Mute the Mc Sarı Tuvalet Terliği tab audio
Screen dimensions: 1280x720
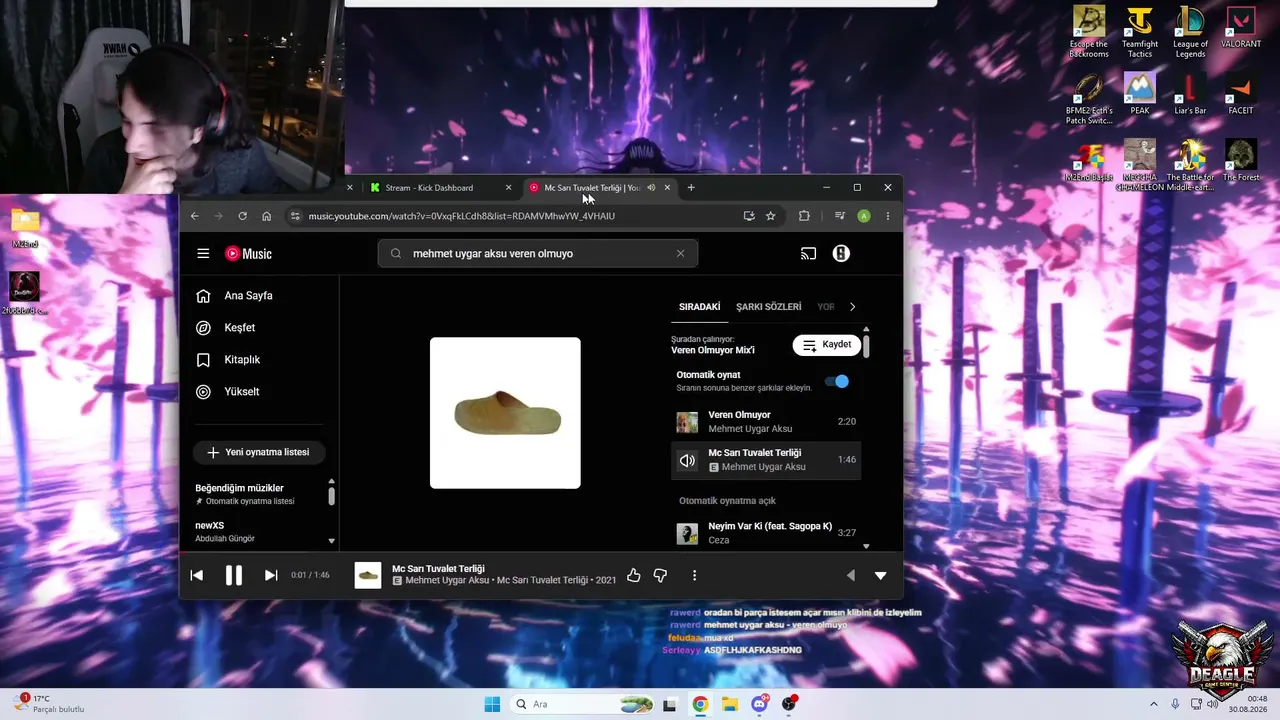pyautogui.click(x=651, y=188)
